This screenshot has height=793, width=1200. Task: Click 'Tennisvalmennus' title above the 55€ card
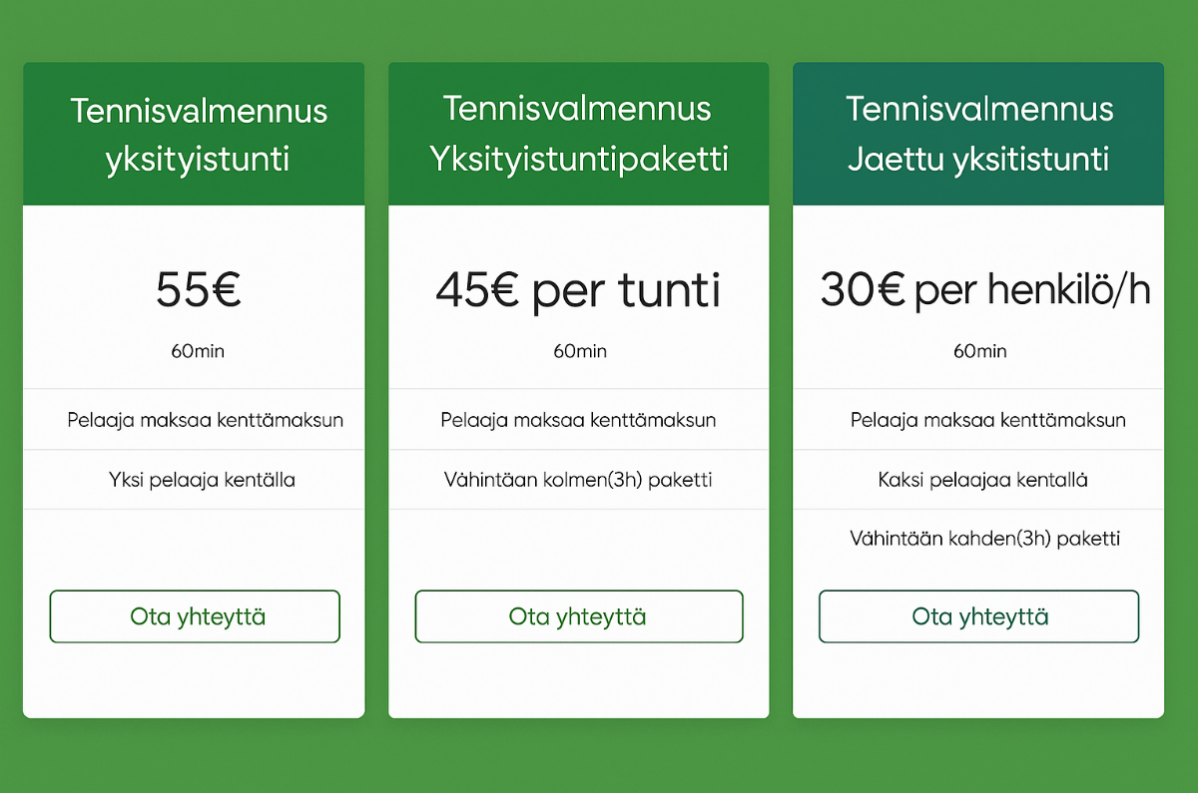pos(198,110)
